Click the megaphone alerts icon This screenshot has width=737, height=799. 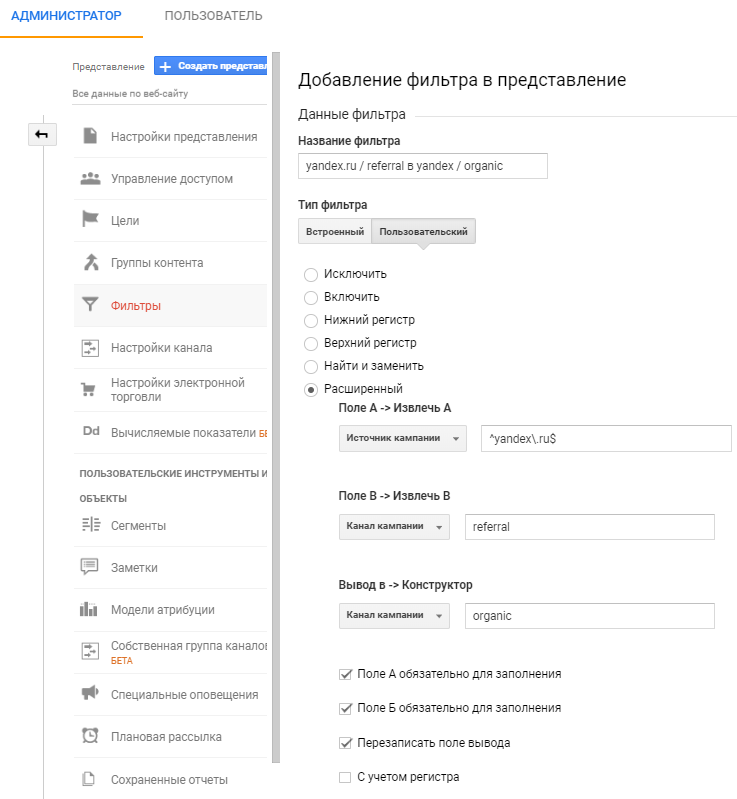point(90,693)
